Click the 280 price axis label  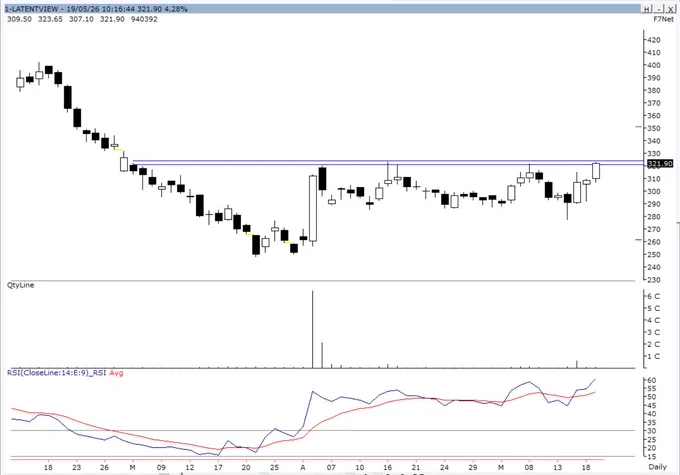pos(654,216)
